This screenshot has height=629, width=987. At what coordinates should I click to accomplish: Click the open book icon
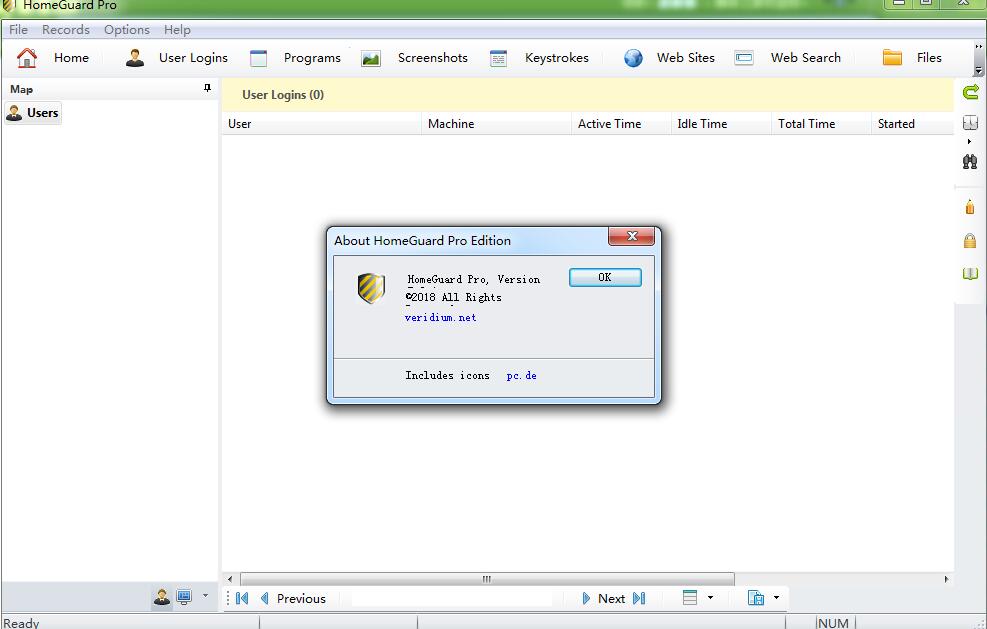click(x=970, y=273)
